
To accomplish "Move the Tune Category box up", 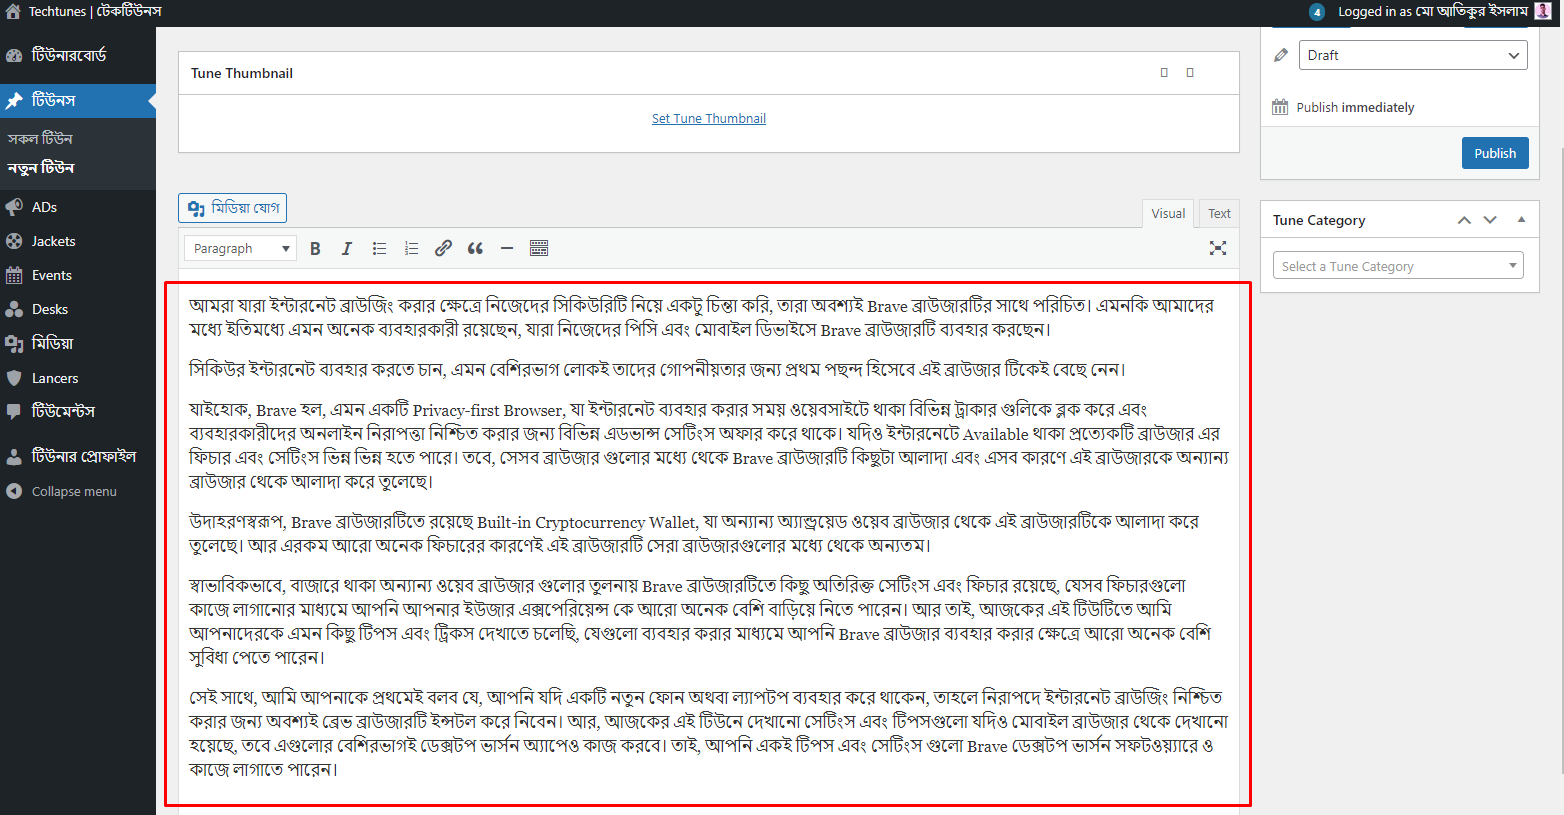I will coord(1464,219).
